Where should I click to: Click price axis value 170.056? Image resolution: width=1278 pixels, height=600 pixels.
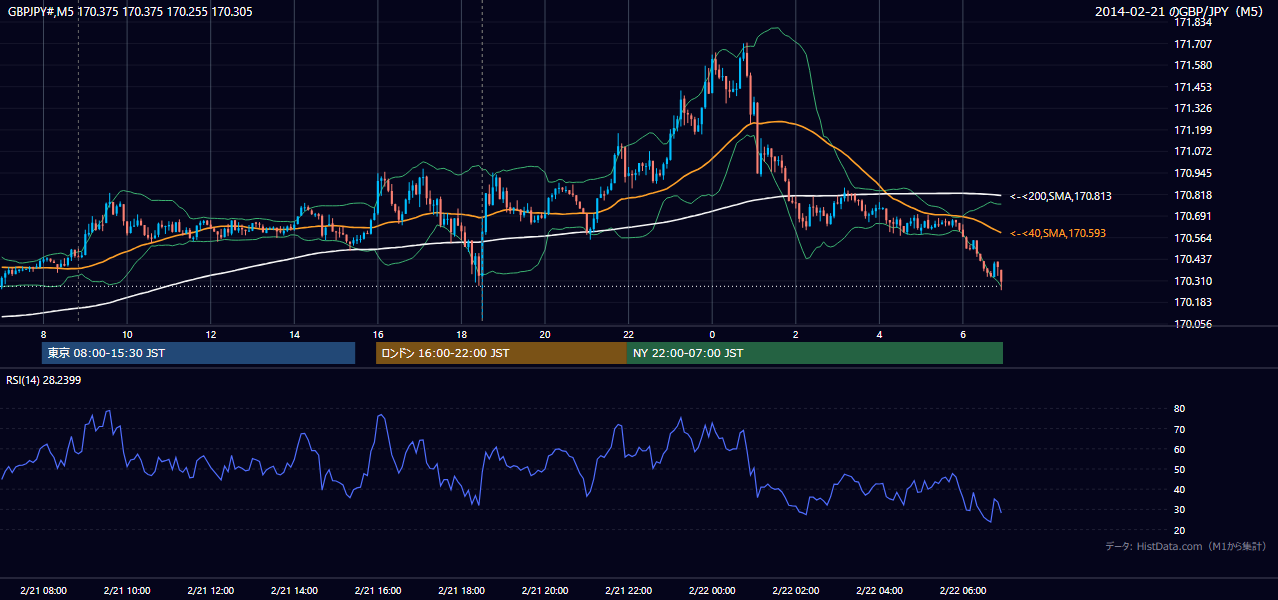pyautogui.click(x=1192, y=324)
